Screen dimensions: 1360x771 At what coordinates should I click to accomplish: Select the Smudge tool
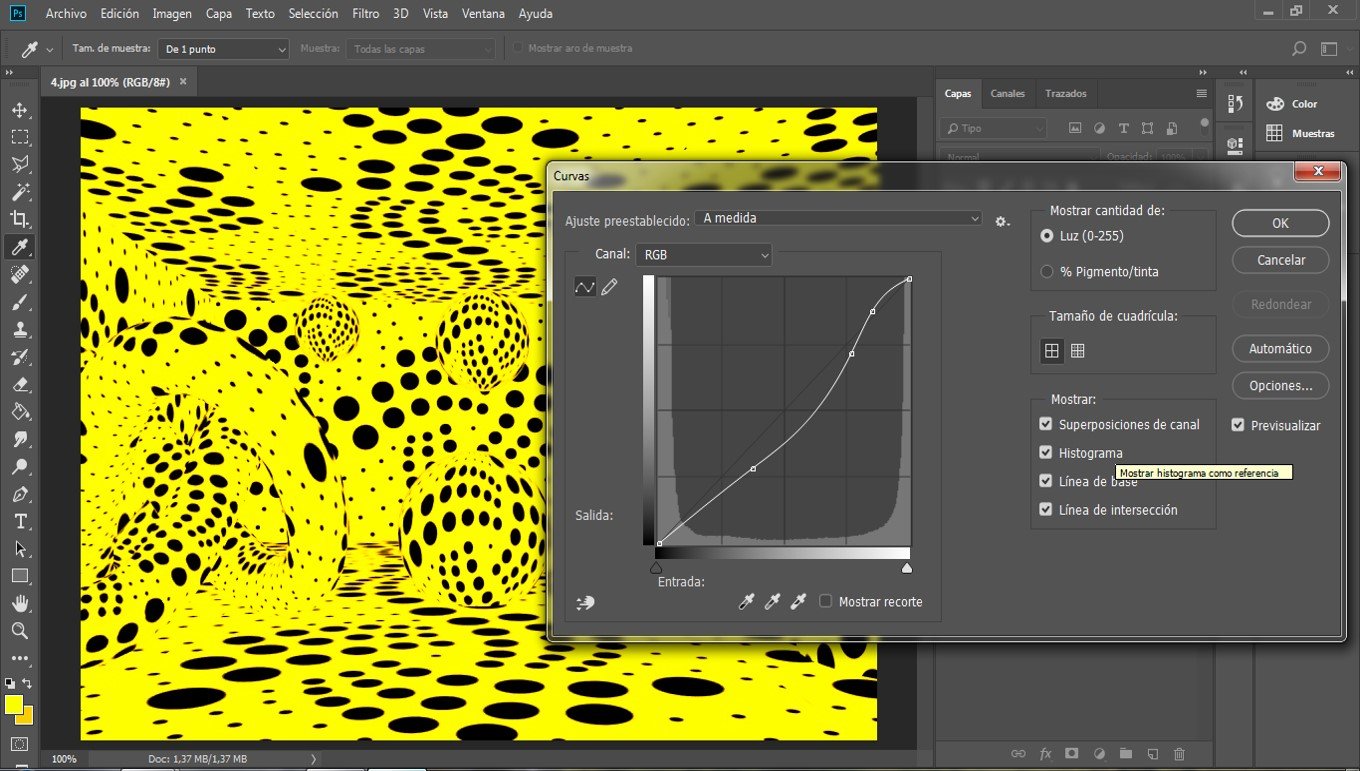pyautogui.click(x=19, y=439)
